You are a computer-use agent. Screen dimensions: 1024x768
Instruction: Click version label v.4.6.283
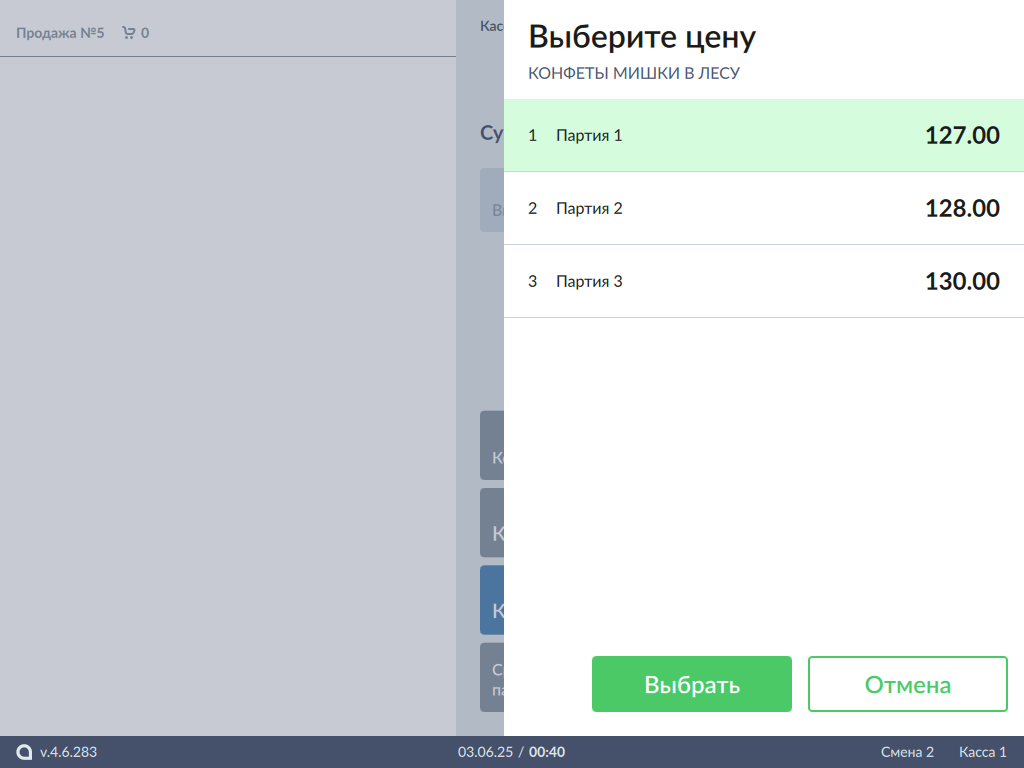click(x=68, y=752)
